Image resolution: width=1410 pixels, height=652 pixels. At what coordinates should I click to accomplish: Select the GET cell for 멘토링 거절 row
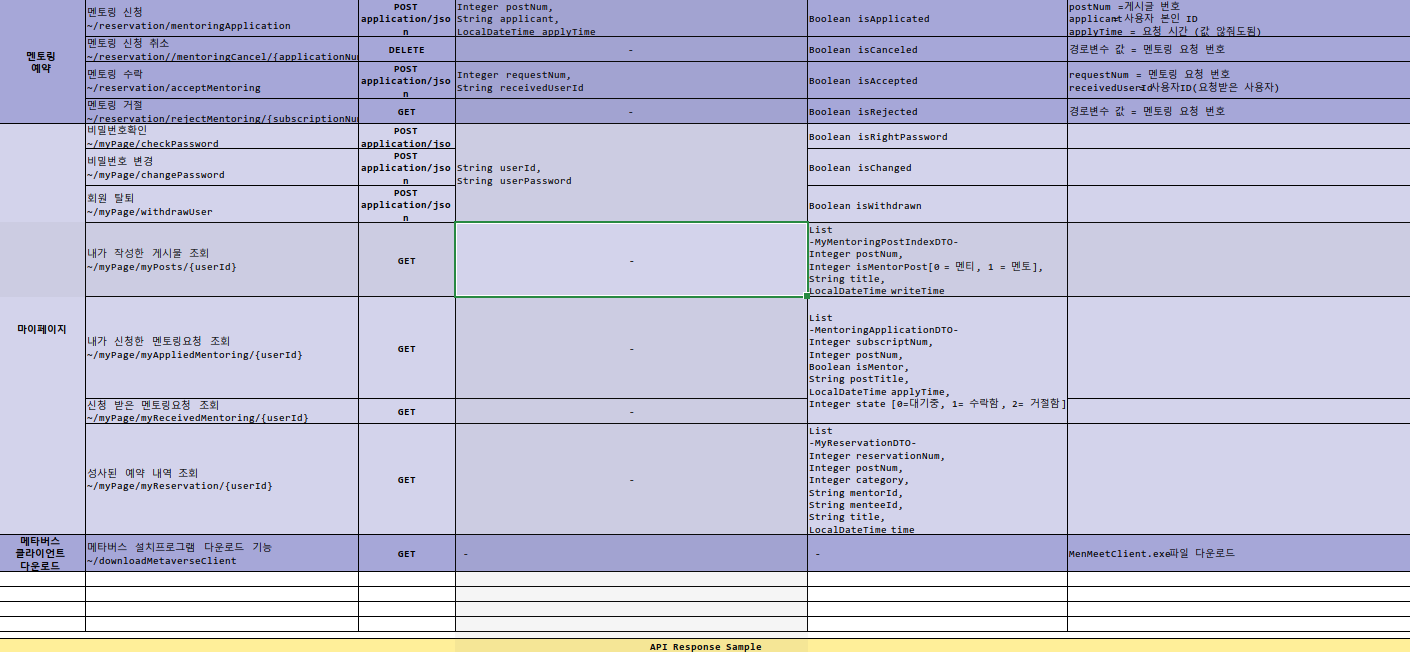(405, 111)
